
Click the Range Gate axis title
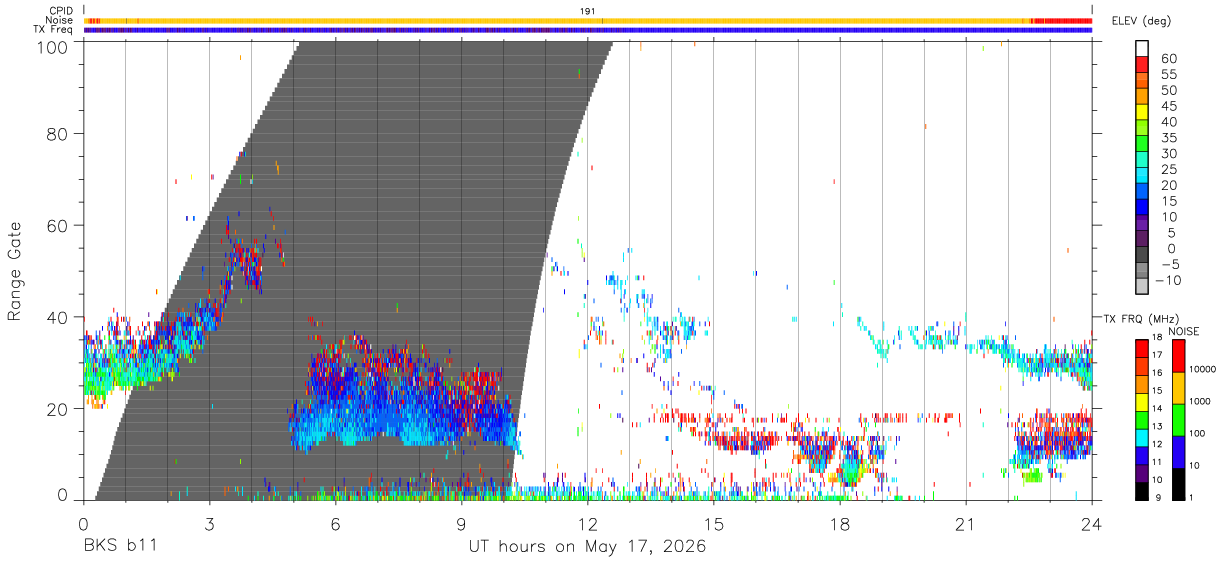[x=14, y=270]
